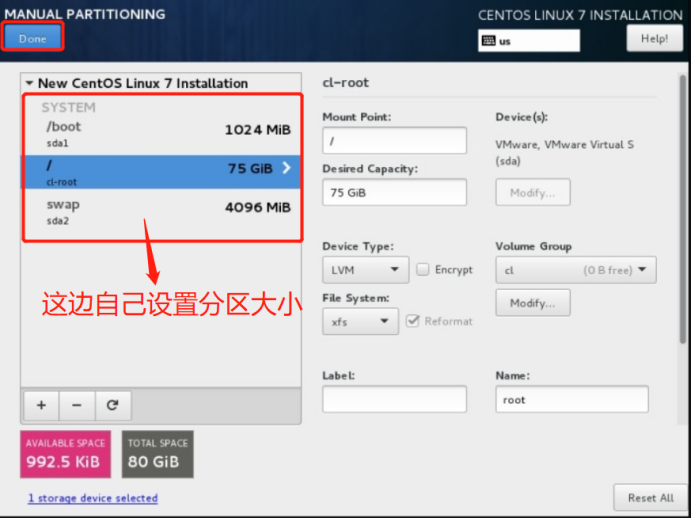Click the 4096 MiB size value

pos(258,207)
